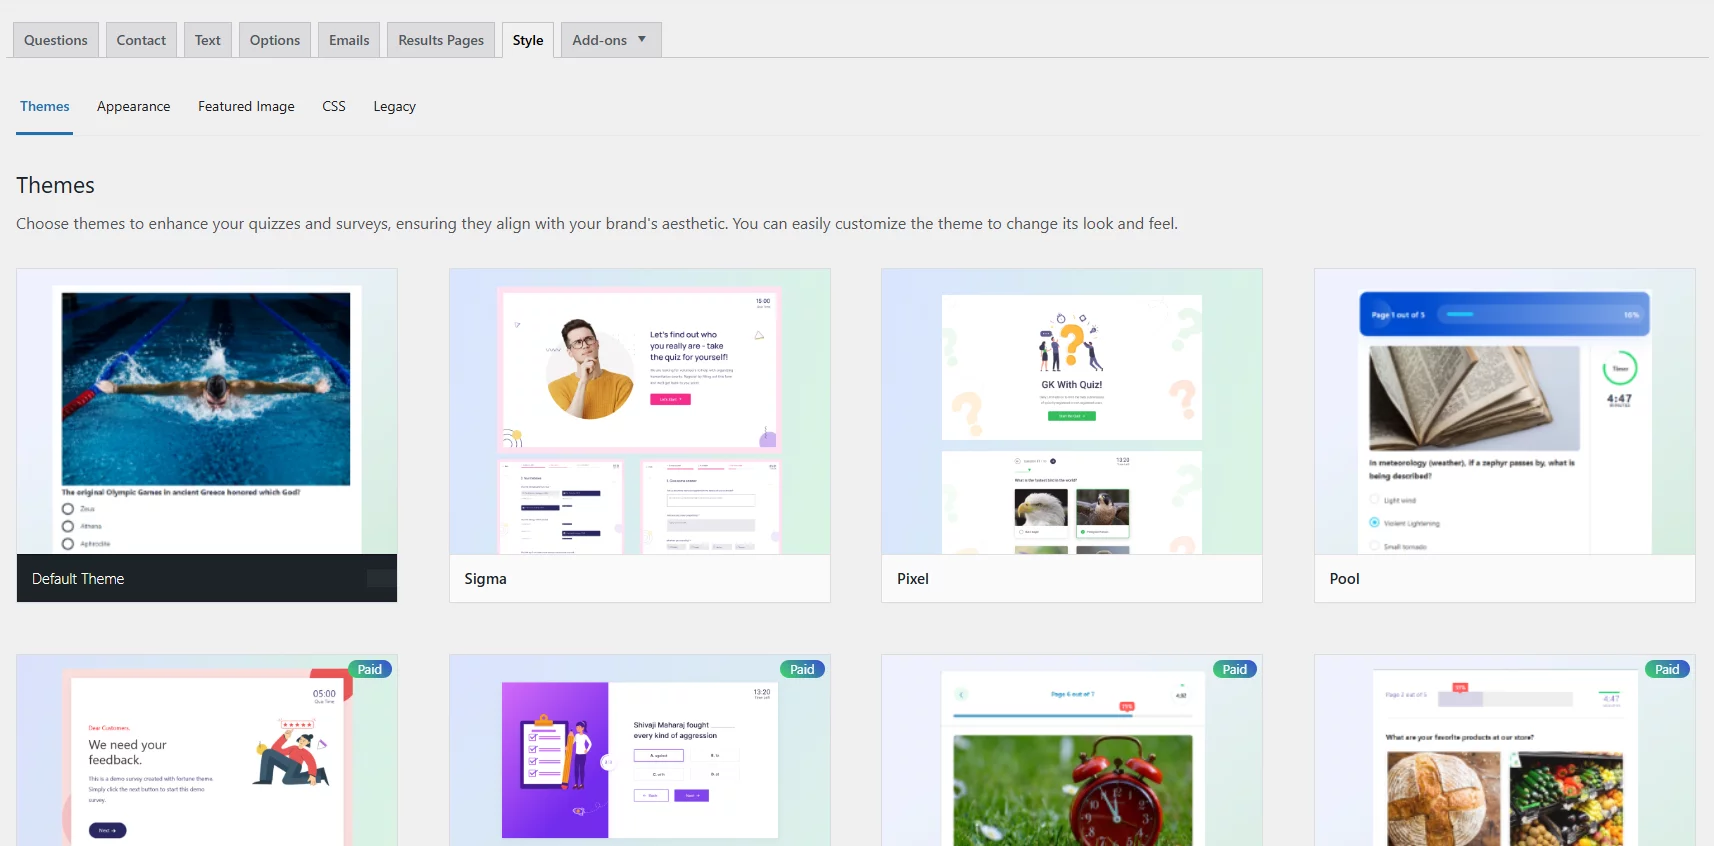Image resolution: width=1714 pixels, height=846 pixels.
Task: Click the Paid badge on feedback theme
Action: [370, 669]
